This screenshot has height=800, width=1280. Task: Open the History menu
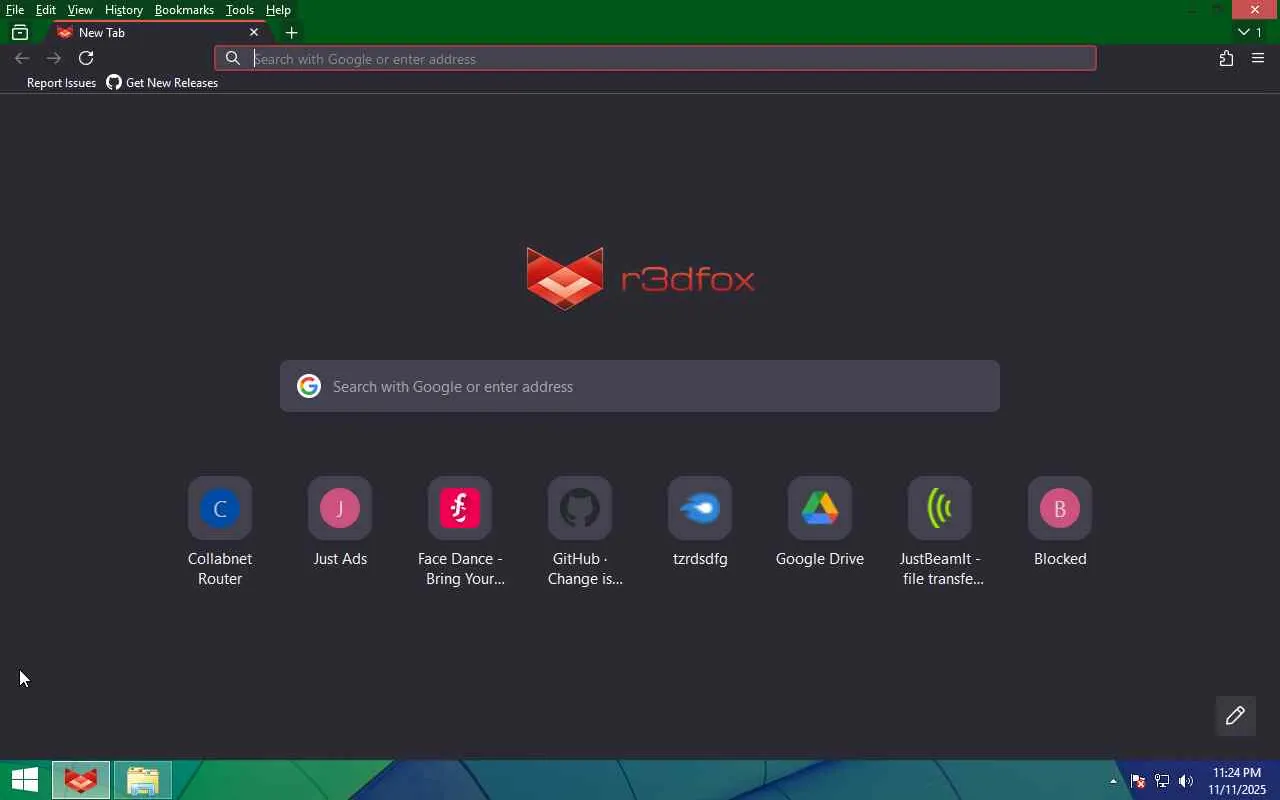[x=123, y=10]
